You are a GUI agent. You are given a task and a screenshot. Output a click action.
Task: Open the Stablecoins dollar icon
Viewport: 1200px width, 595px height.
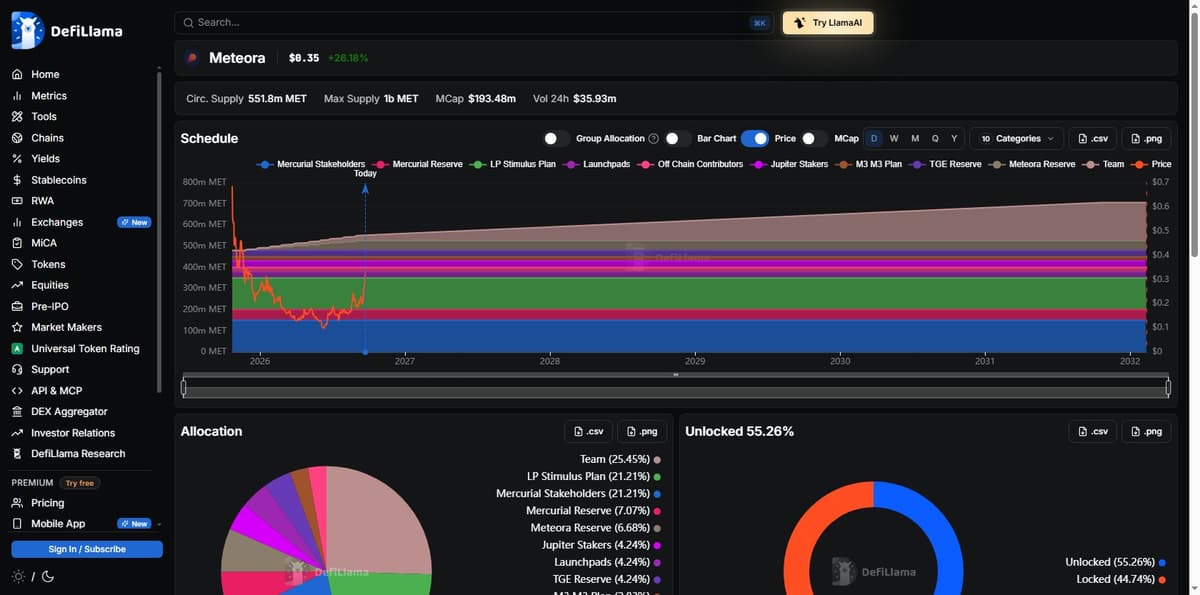tap(17, 180)
